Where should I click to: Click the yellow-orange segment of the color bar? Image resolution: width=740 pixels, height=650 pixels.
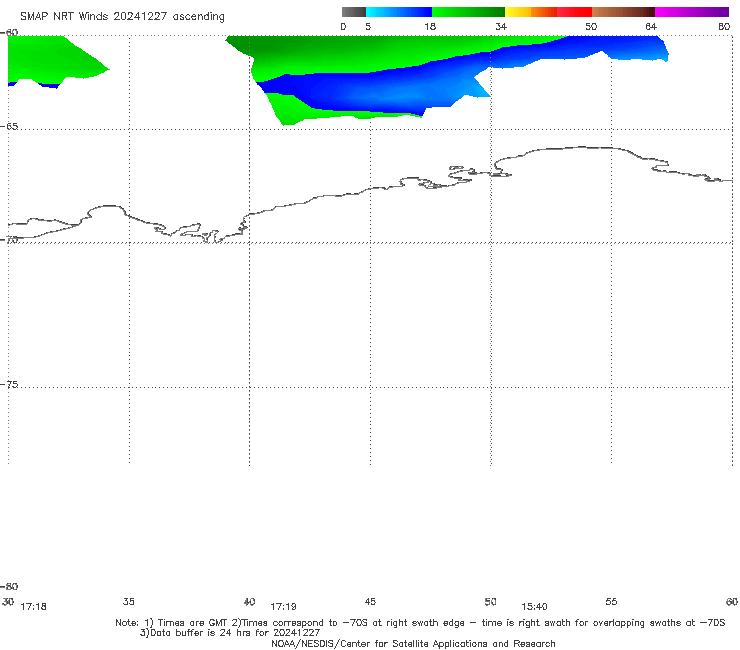coord(531,12)
